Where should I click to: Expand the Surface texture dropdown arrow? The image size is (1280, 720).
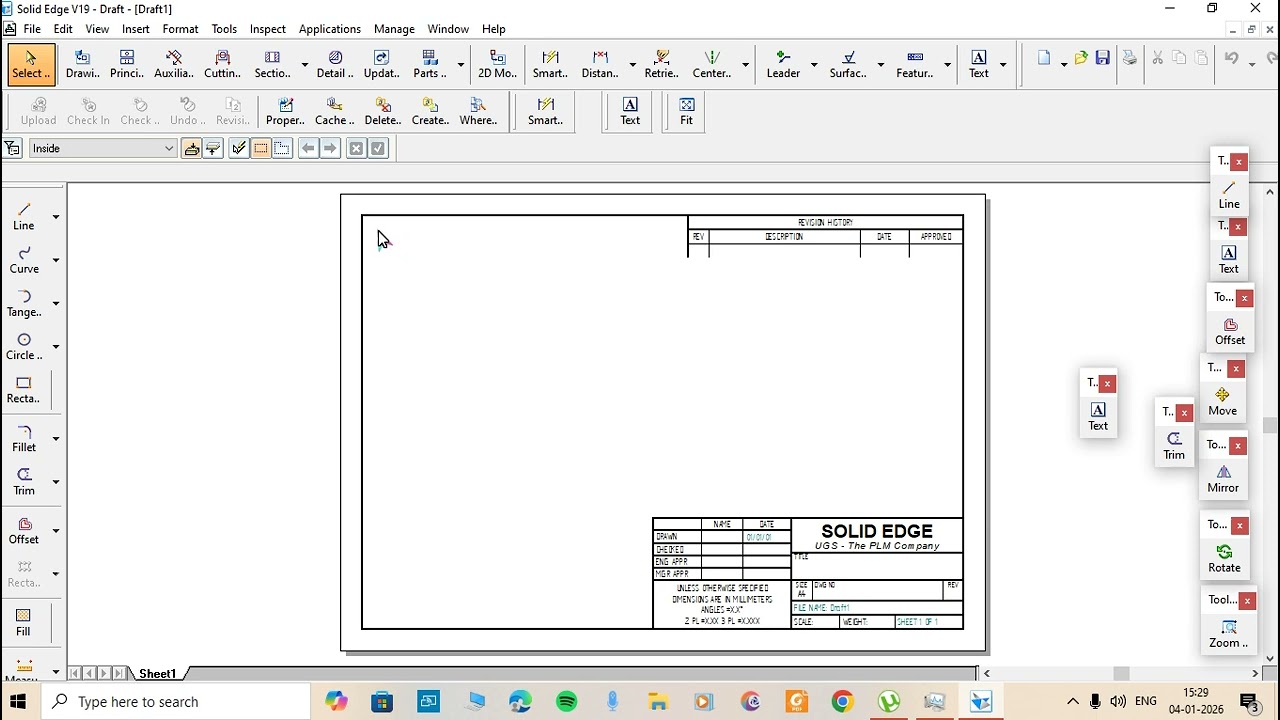tap(880, 65)
